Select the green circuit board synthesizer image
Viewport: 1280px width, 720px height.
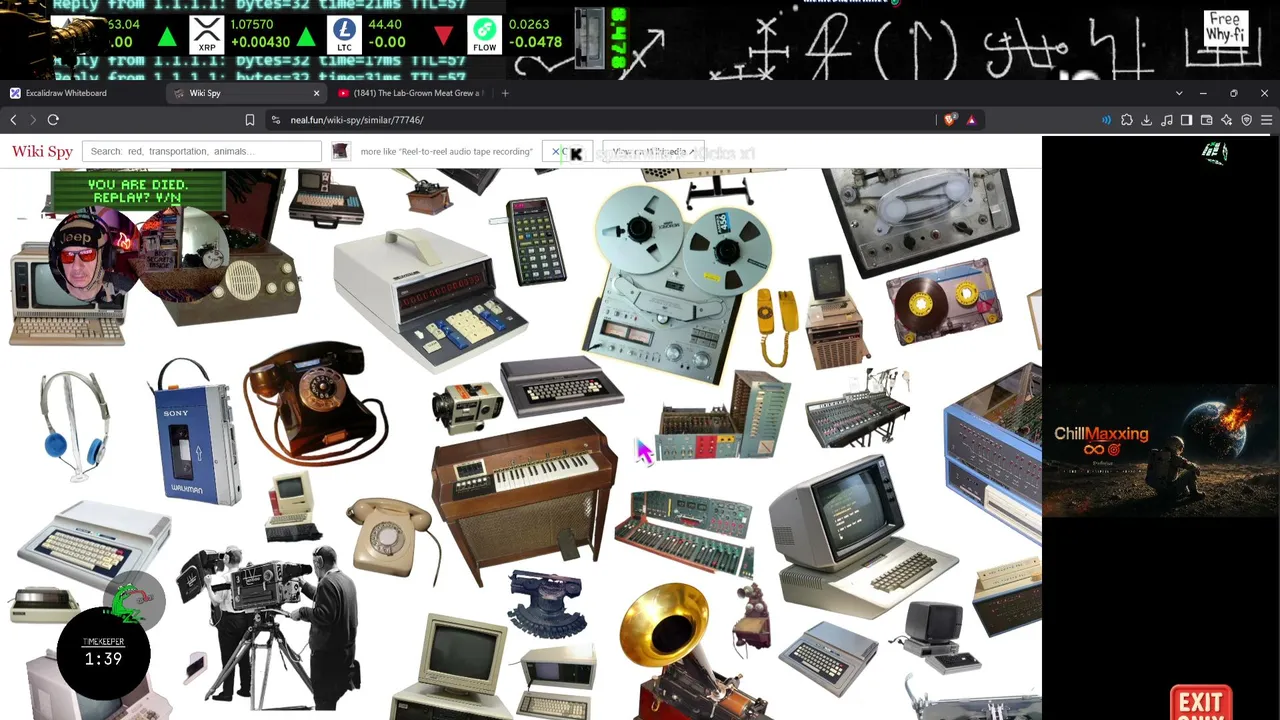point(685,532)
